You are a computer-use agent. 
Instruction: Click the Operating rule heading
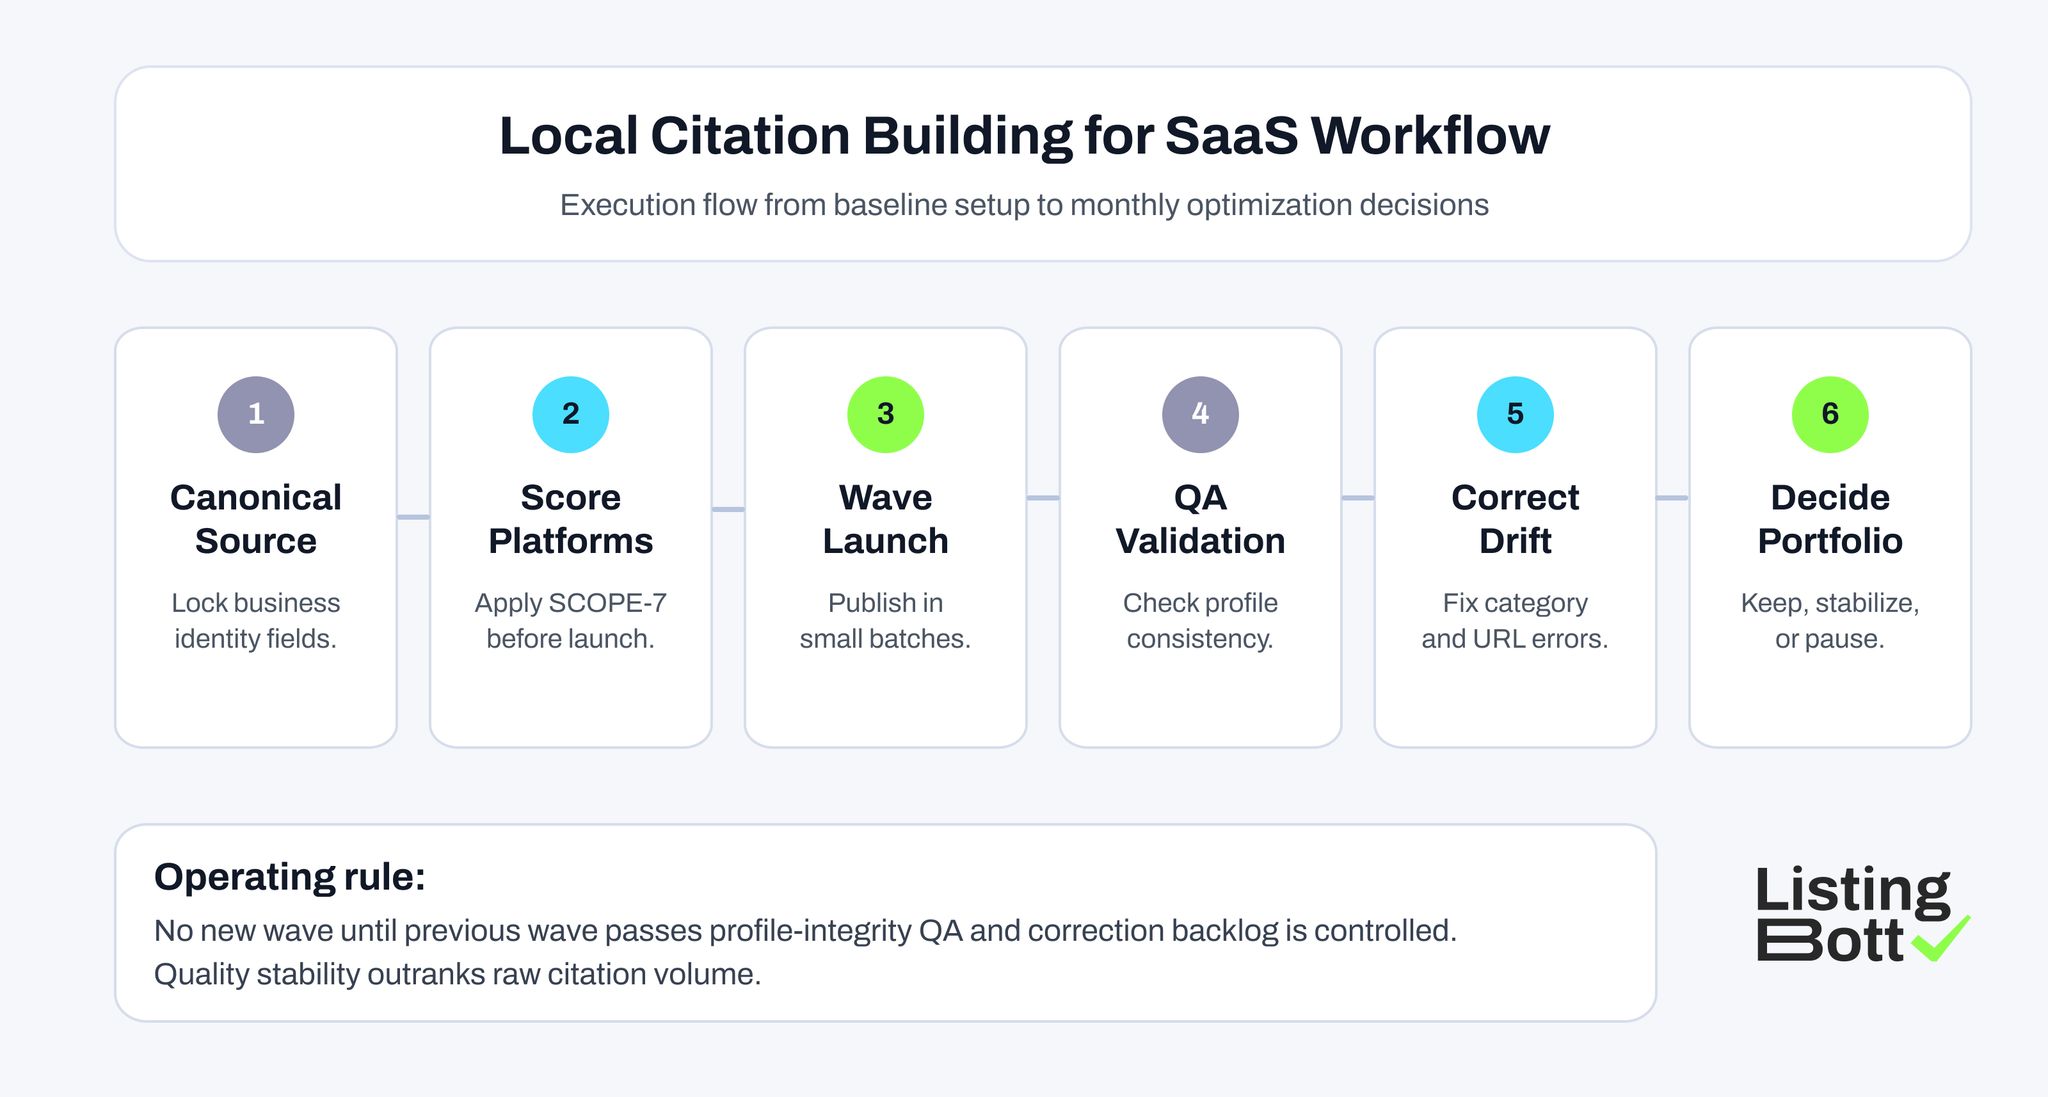pos(291,877)
